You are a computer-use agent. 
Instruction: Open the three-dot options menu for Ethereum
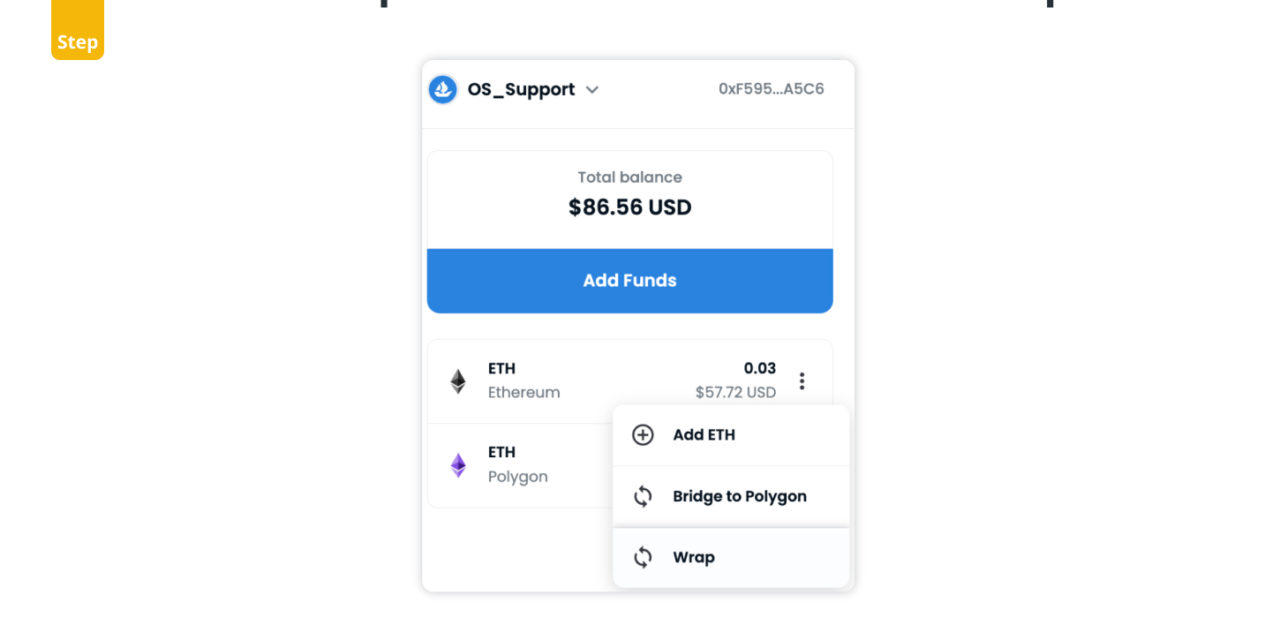pos(802,380)
